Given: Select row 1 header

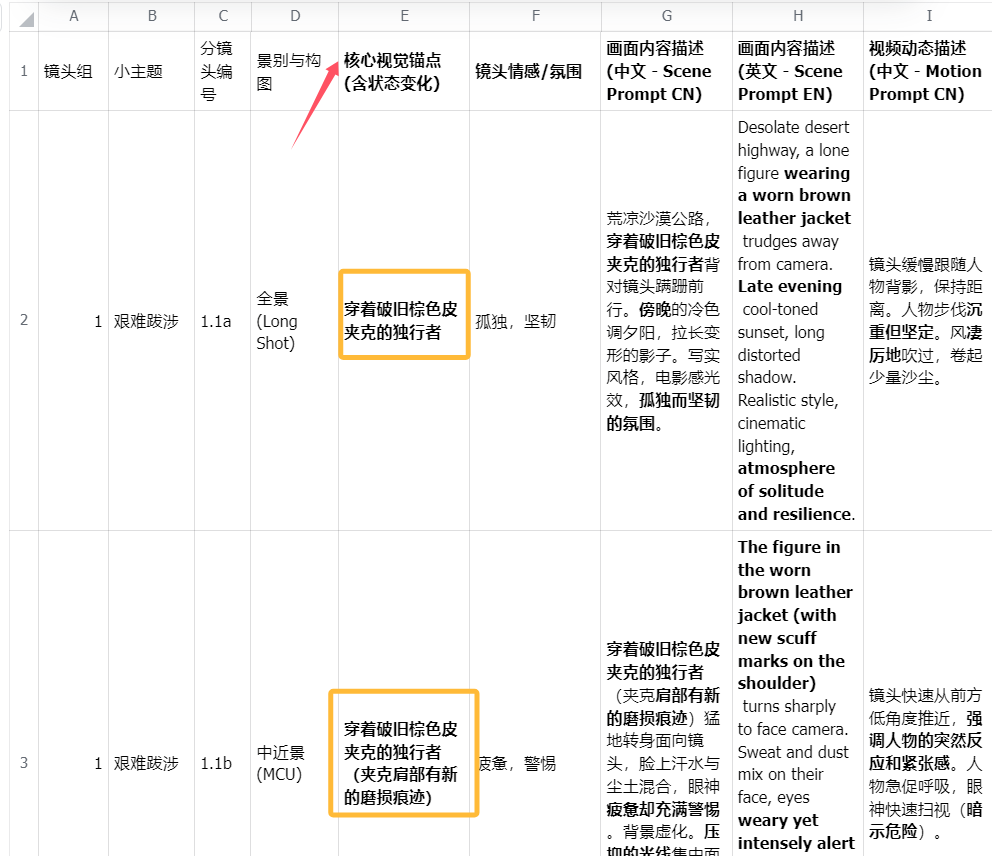Looking at the screenshot, I should (24, 71).
